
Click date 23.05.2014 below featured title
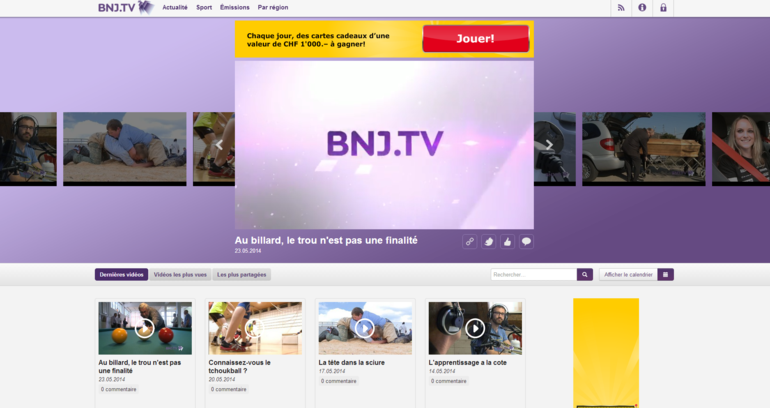click(248, 251)
